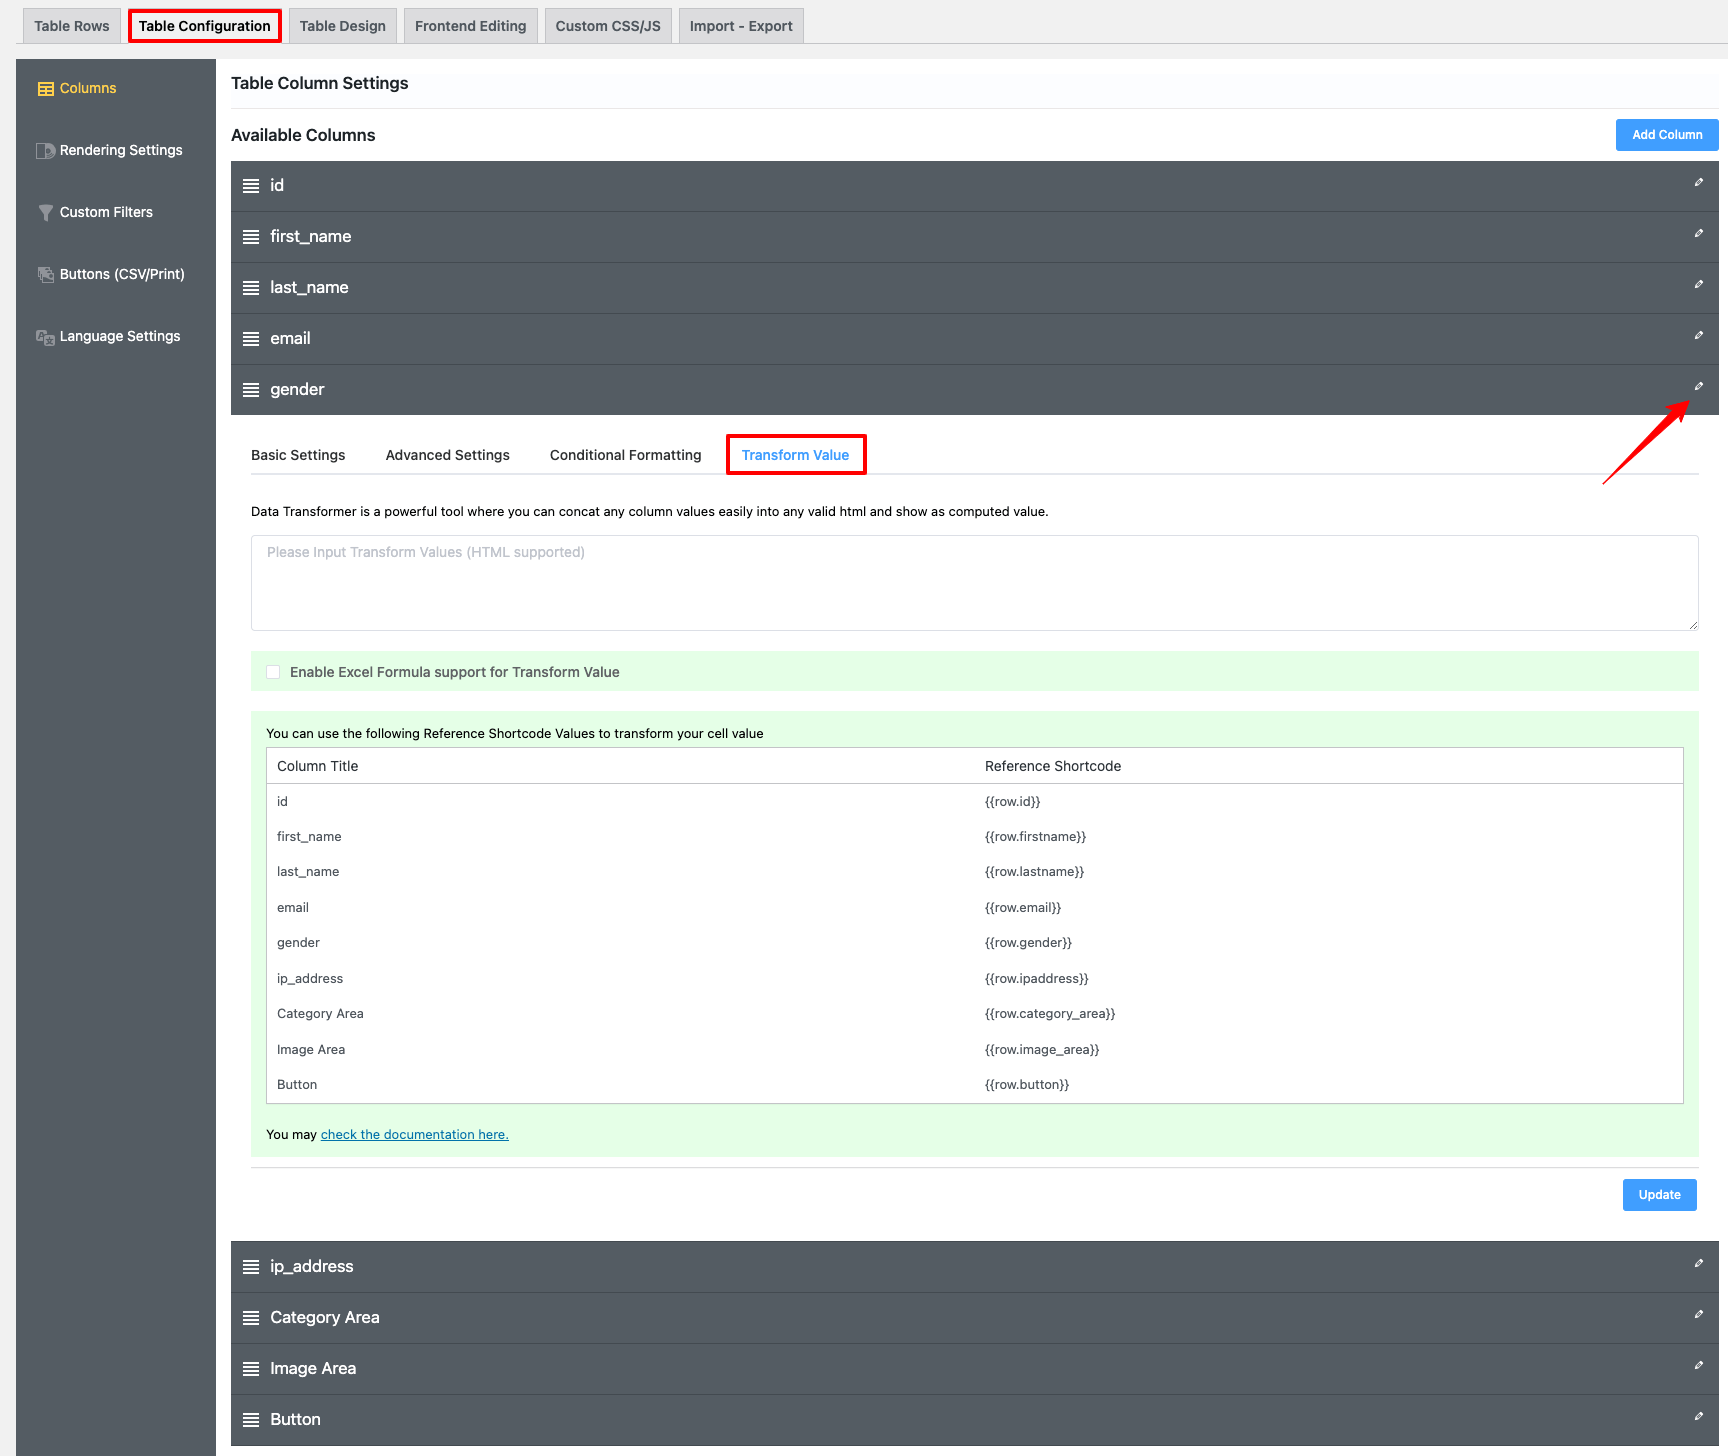Switch to the Table Rows tab

(x=72, y=26)
